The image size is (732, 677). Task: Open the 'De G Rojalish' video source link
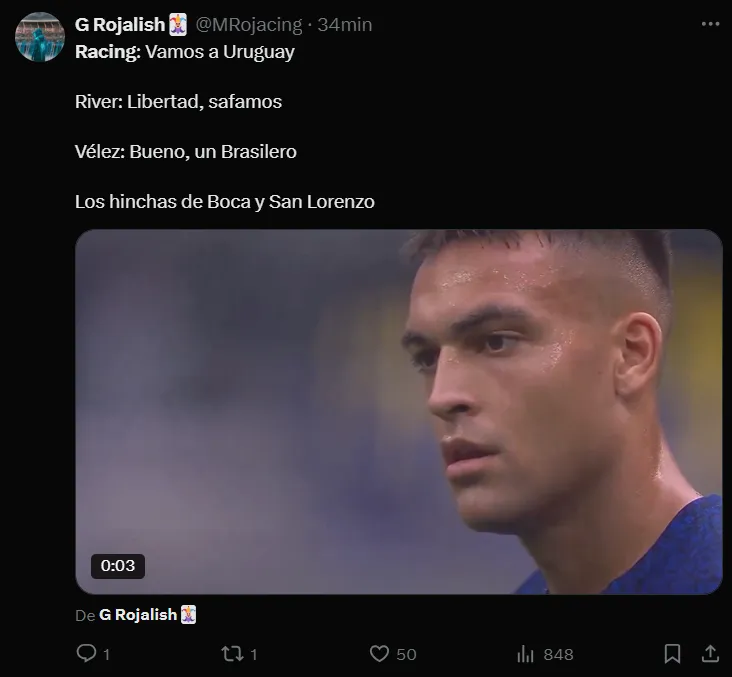138,615
